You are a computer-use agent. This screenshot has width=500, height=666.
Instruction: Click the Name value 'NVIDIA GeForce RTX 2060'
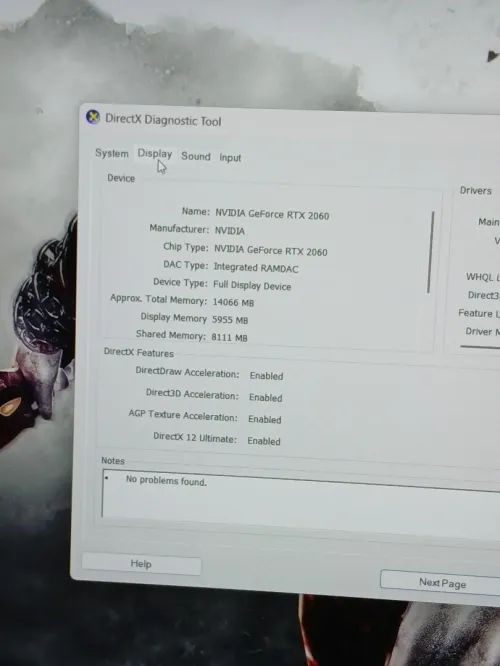pyautogui.click(x=272, y=214)
